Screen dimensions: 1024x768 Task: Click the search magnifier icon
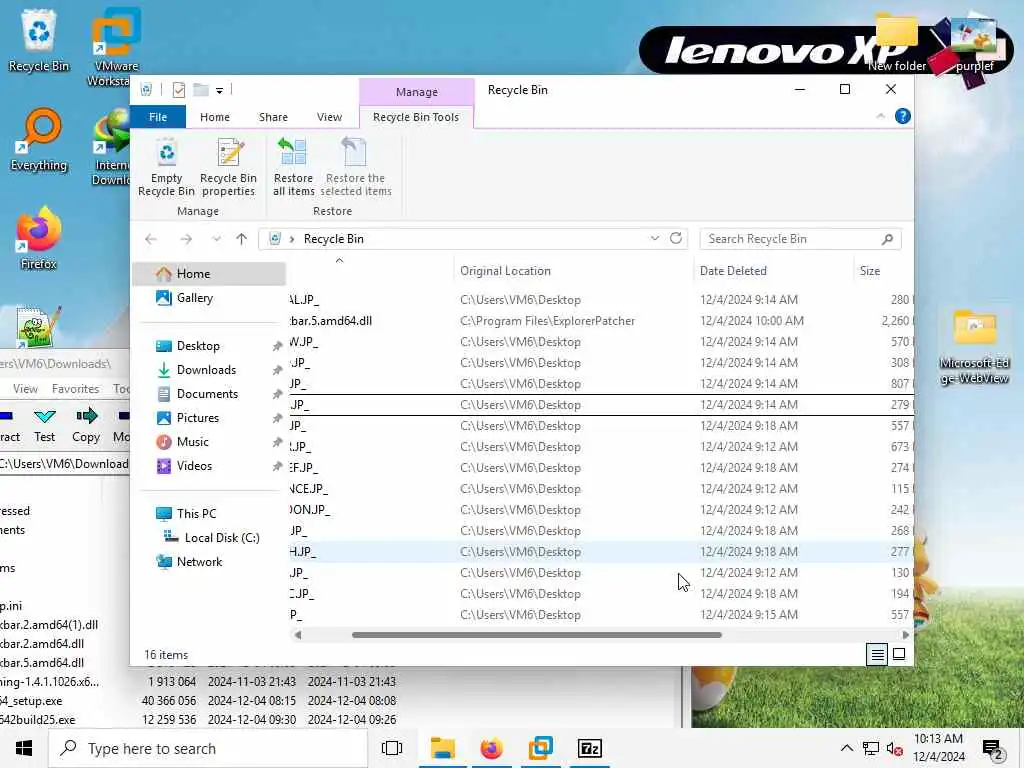click(887, 239)
